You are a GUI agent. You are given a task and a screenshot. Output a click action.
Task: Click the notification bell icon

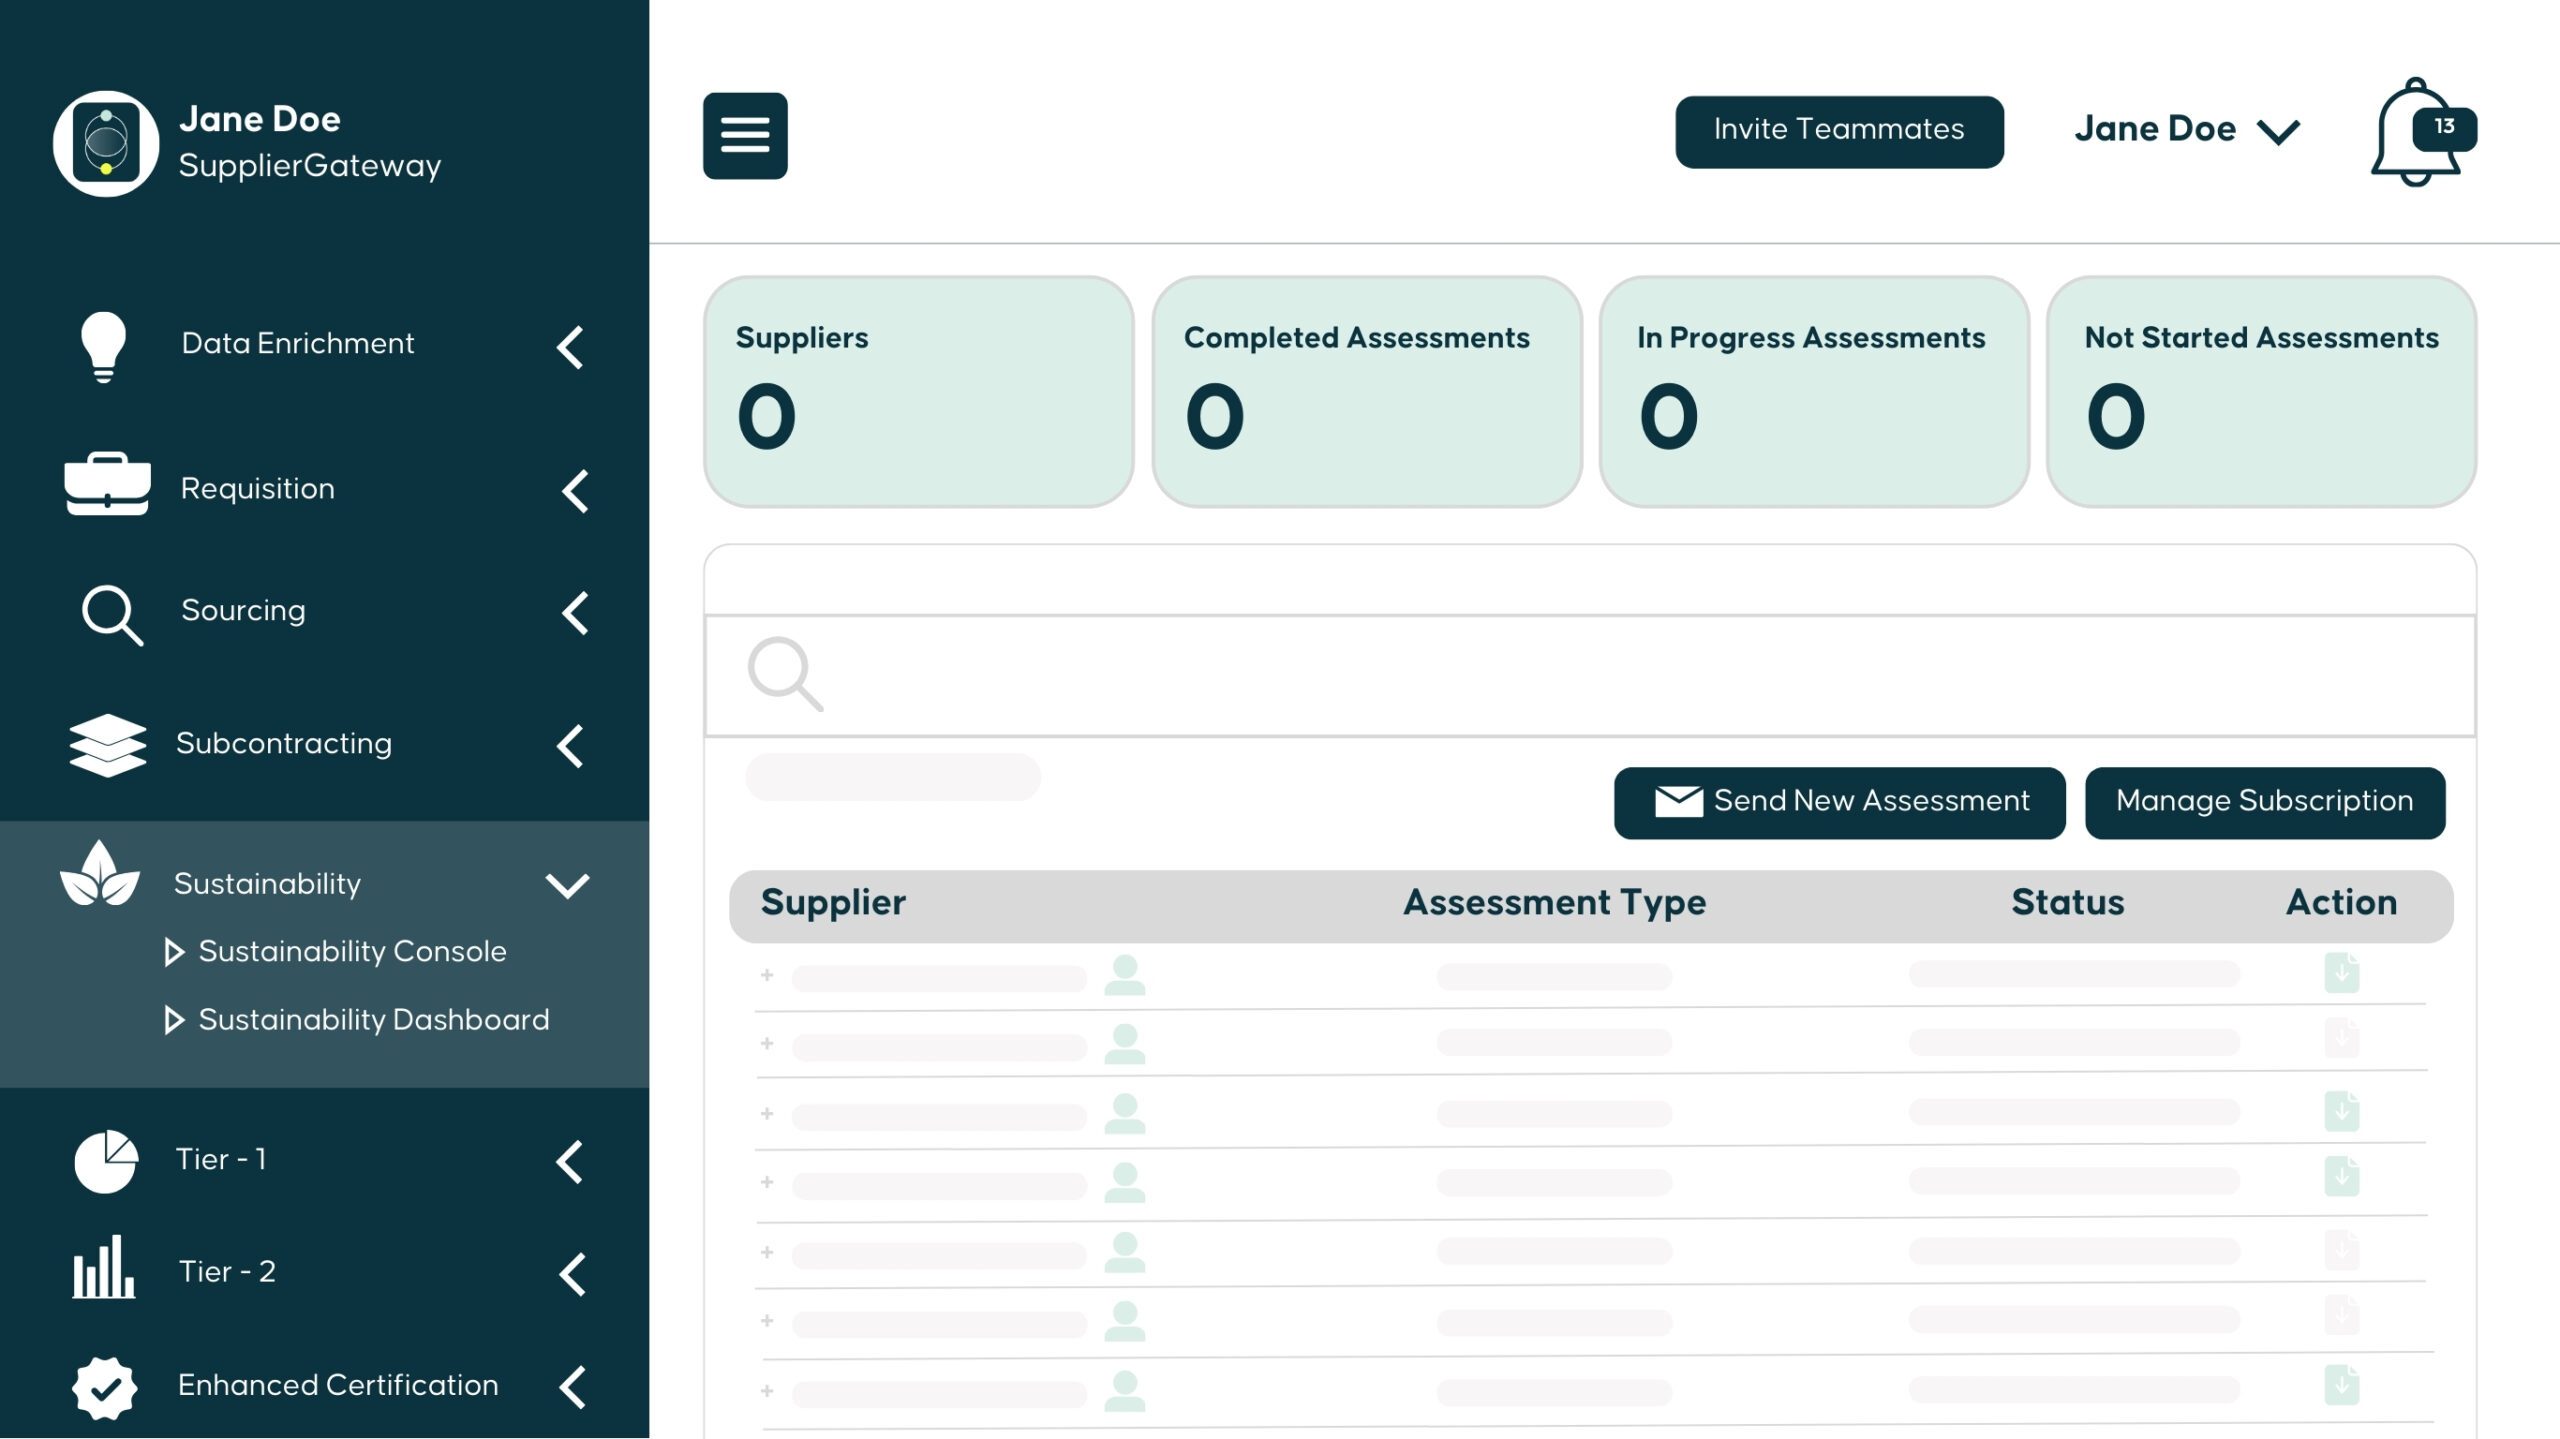pos(2415,135)
